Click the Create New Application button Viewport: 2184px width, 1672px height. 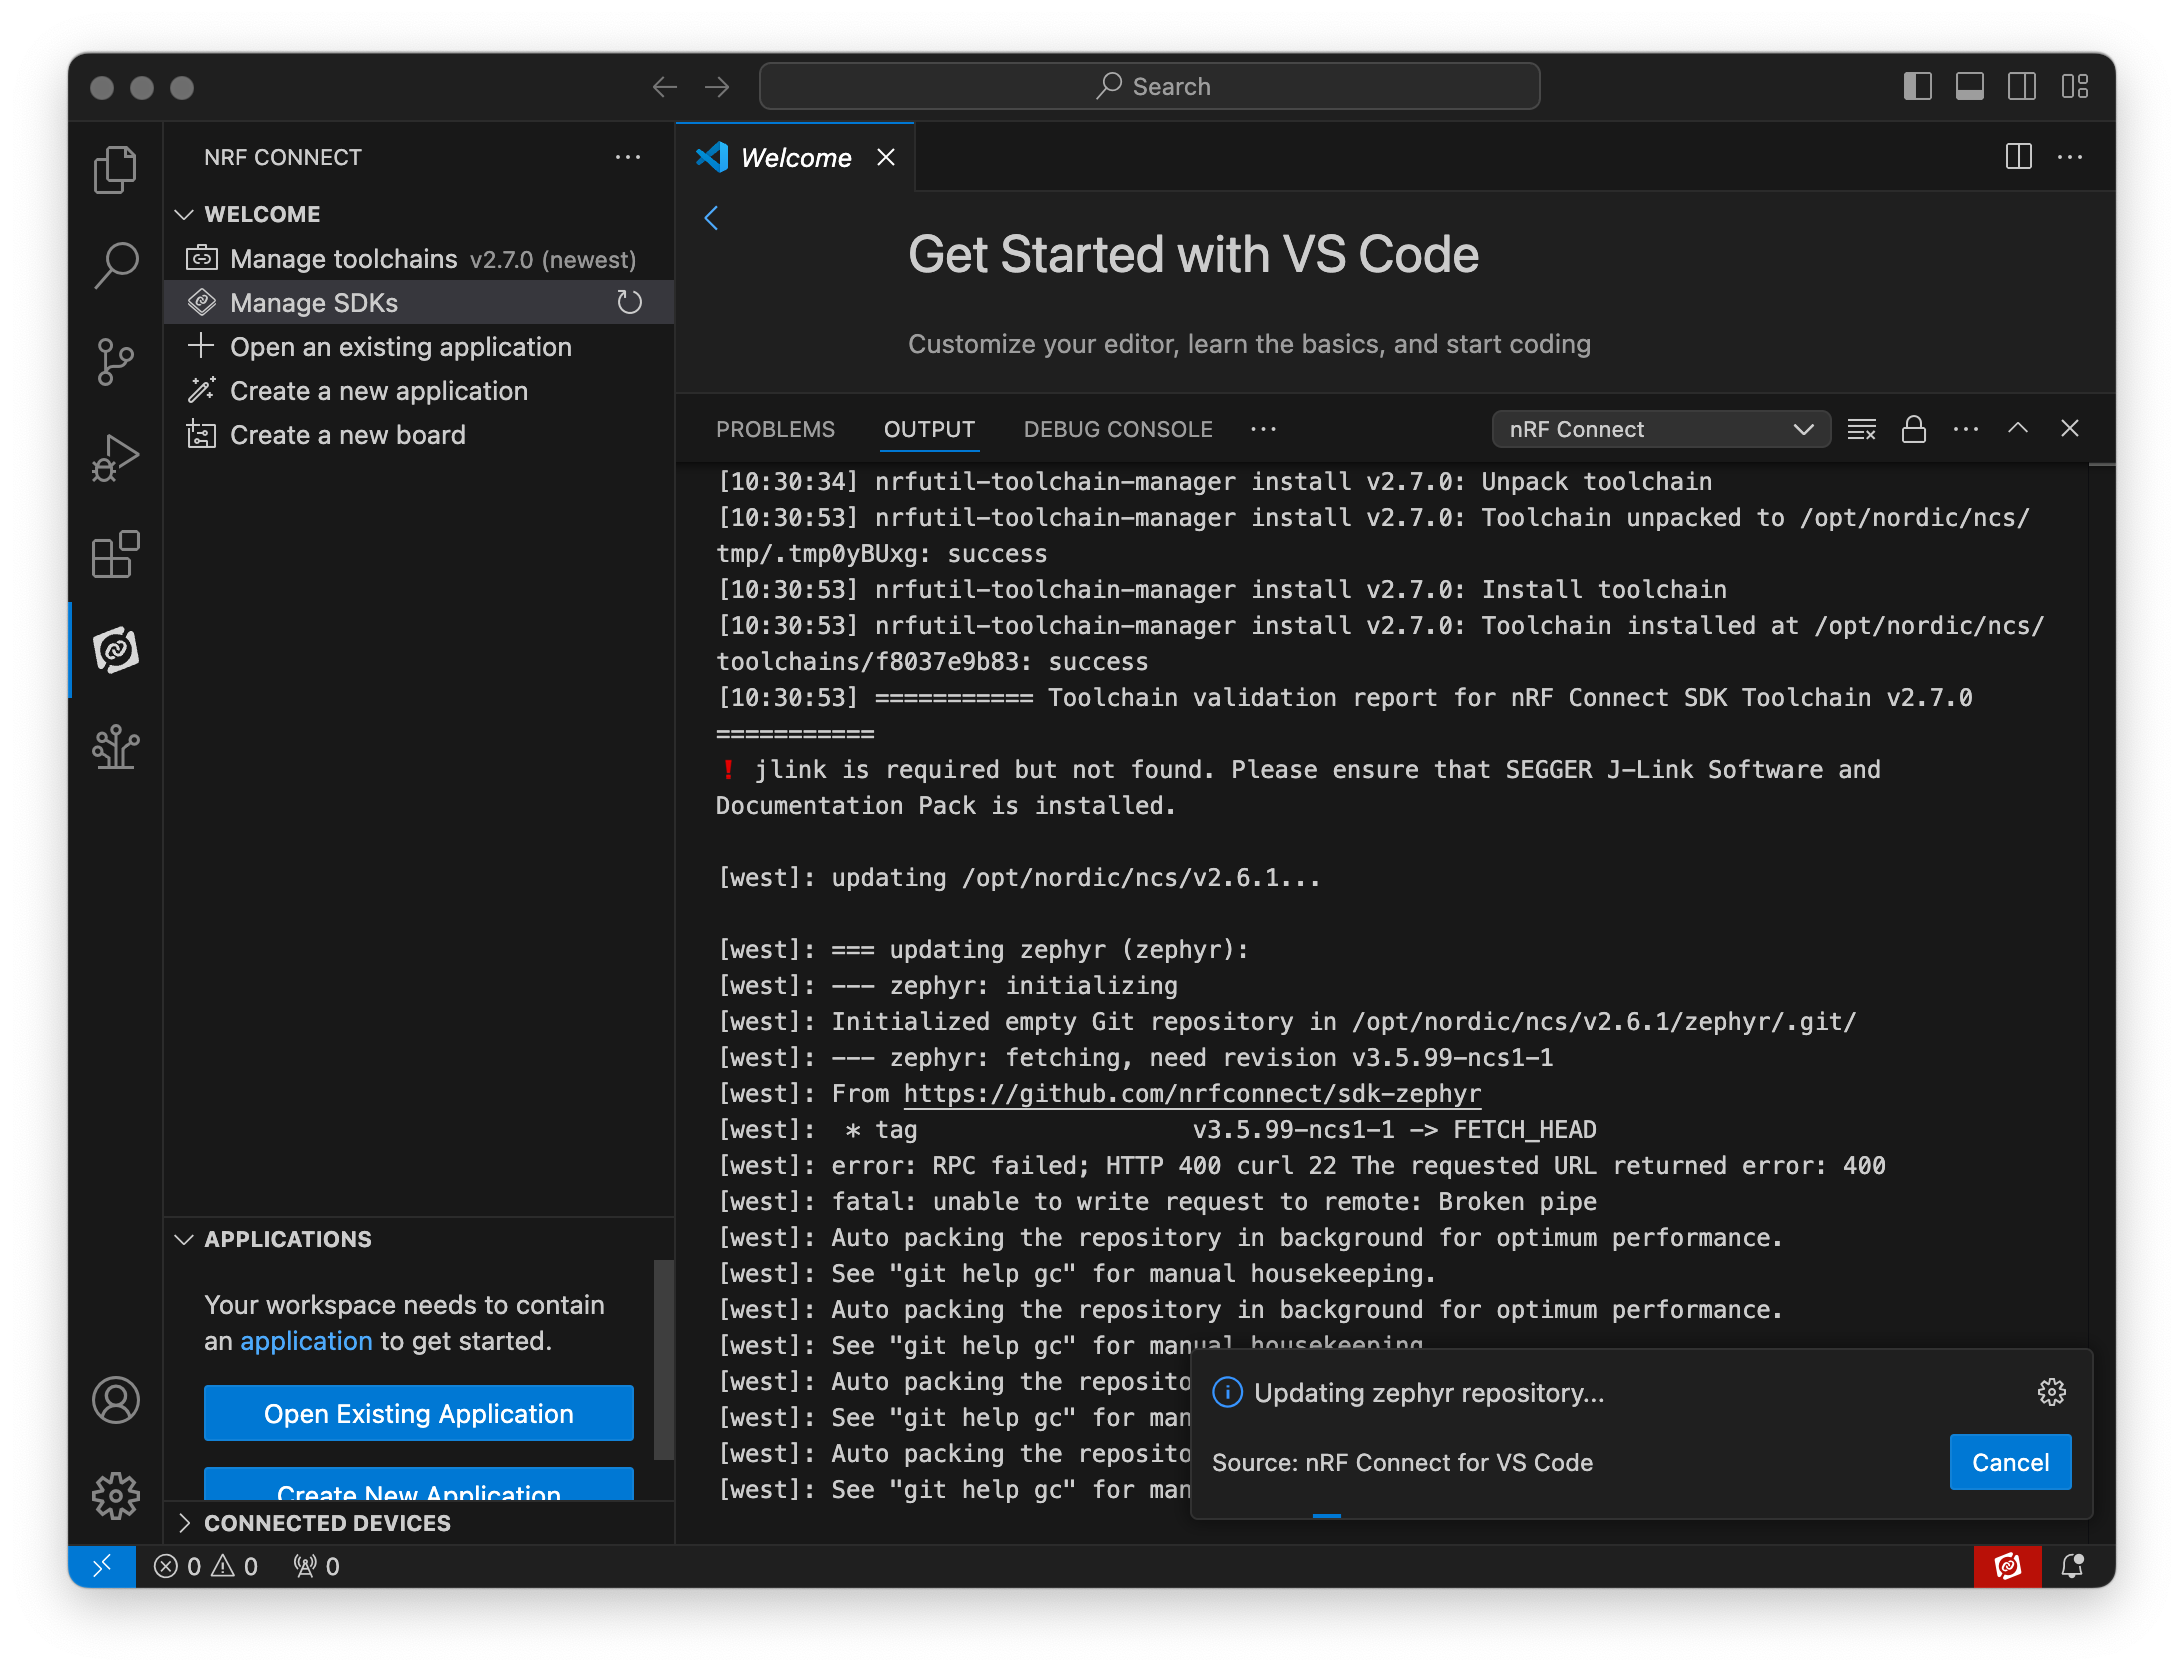point(419,1485)
